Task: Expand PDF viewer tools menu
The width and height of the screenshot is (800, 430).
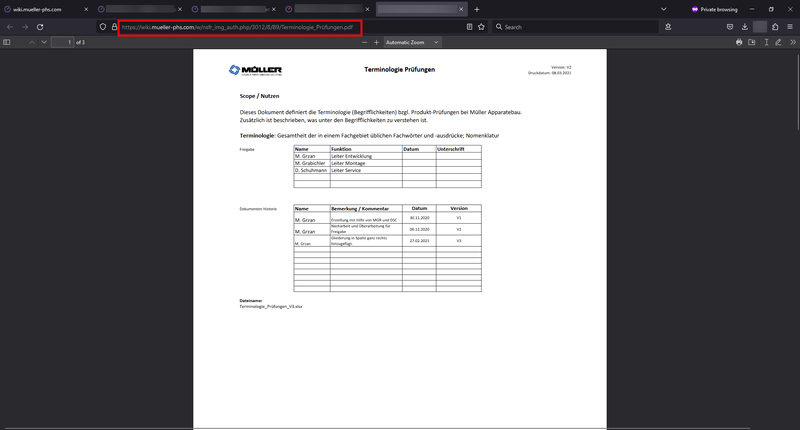Action: click(792, 43)
